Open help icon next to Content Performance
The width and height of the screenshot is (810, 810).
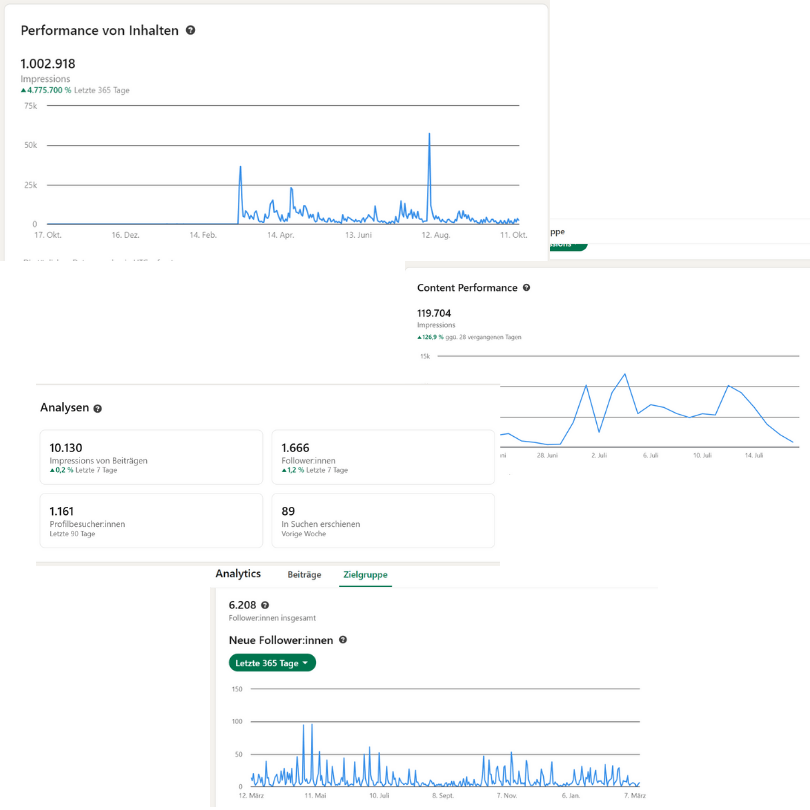[527, 288]
